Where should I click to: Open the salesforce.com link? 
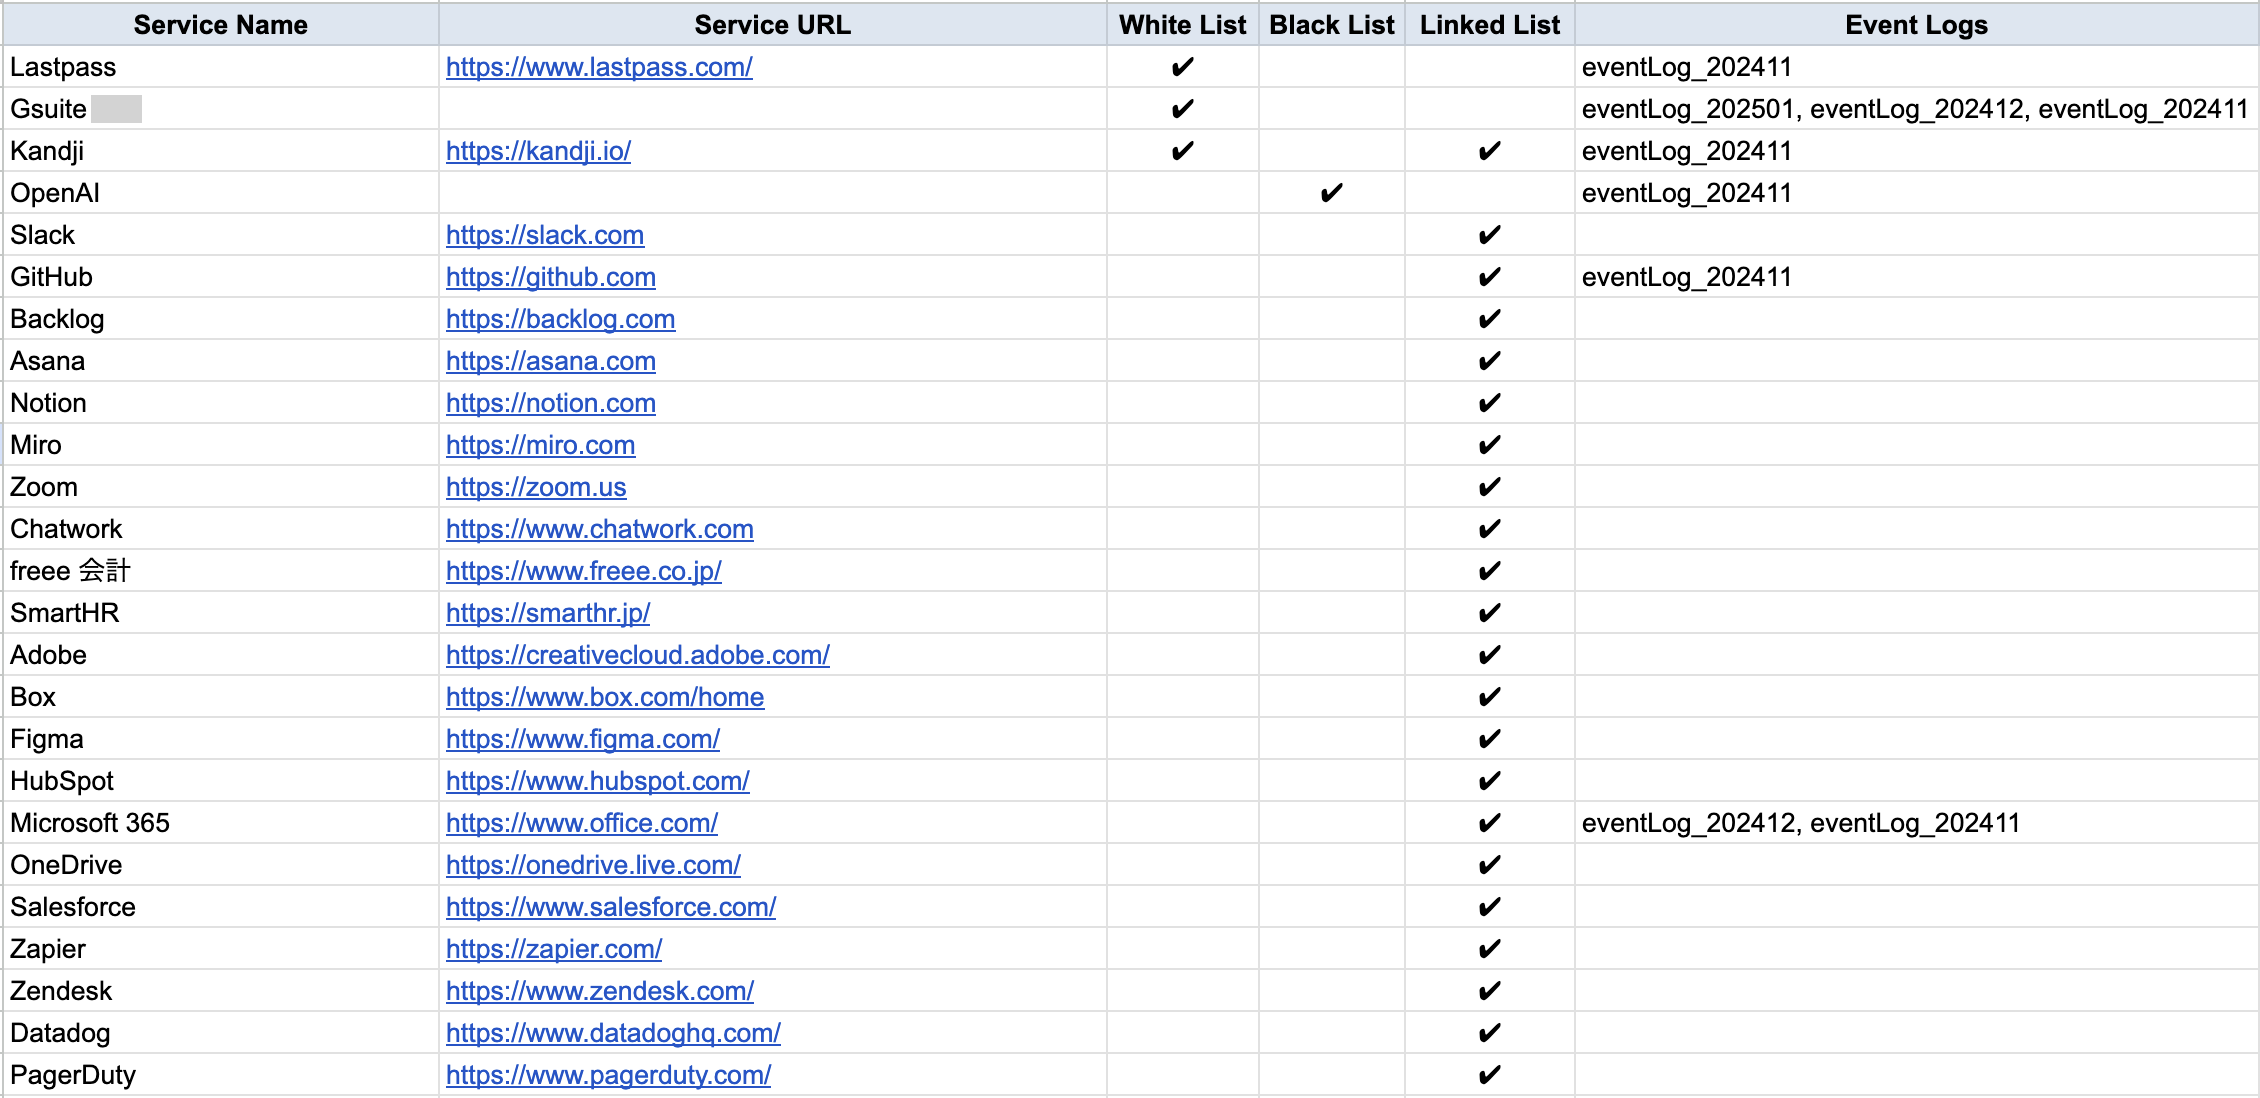coord(611,907)
